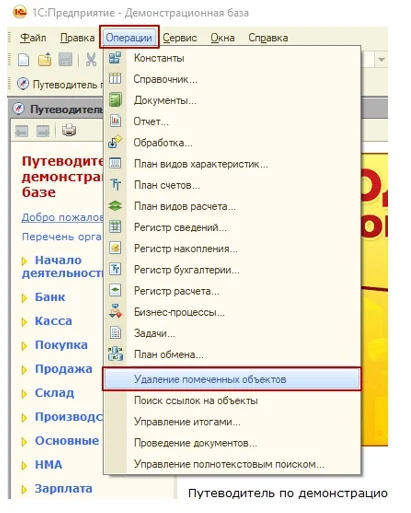Open the Банк section link
The width and height of the screenshot is (411, 513).
tap(50, 297)
